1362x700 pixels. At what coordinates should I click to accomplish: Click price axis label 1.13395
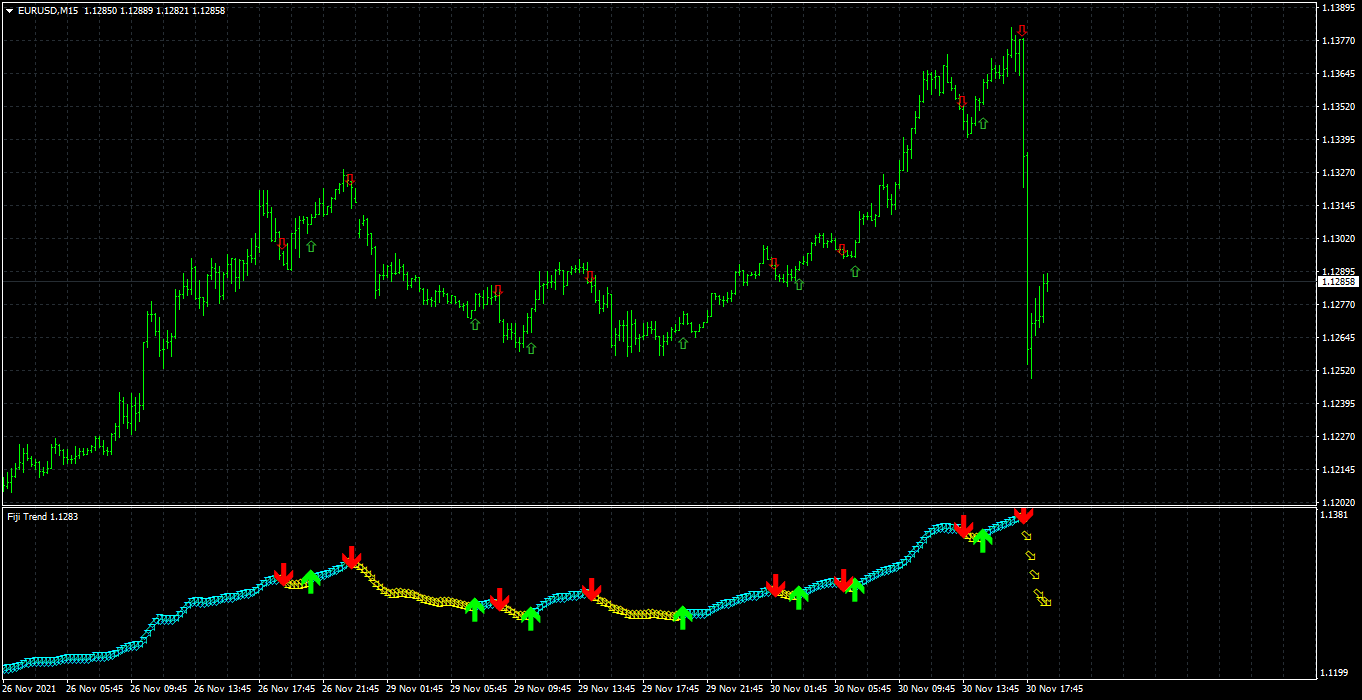tap(1339, 140)
